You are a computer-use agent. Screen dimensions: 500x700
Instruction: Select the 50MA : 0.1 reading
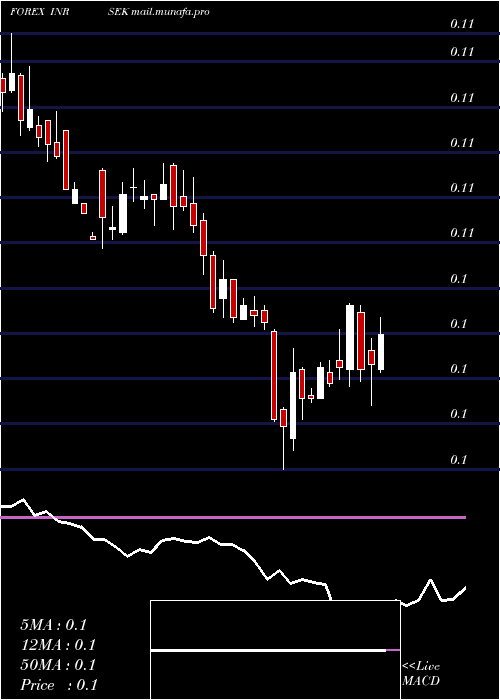(58, 665)
